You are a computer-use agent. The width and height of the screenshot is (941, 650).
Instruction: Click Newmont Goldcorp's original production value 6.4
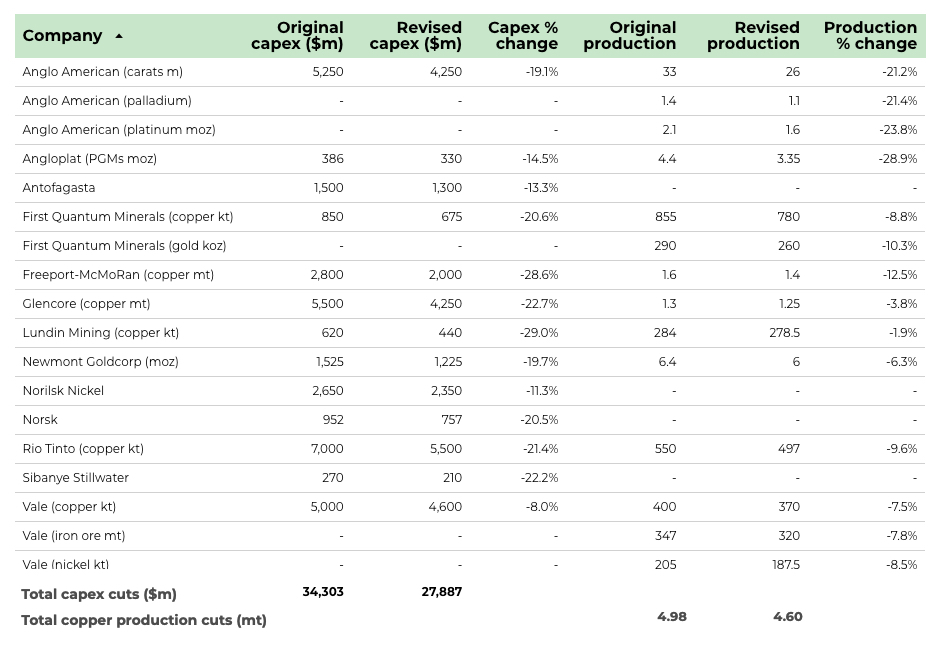tap(667, 362)
